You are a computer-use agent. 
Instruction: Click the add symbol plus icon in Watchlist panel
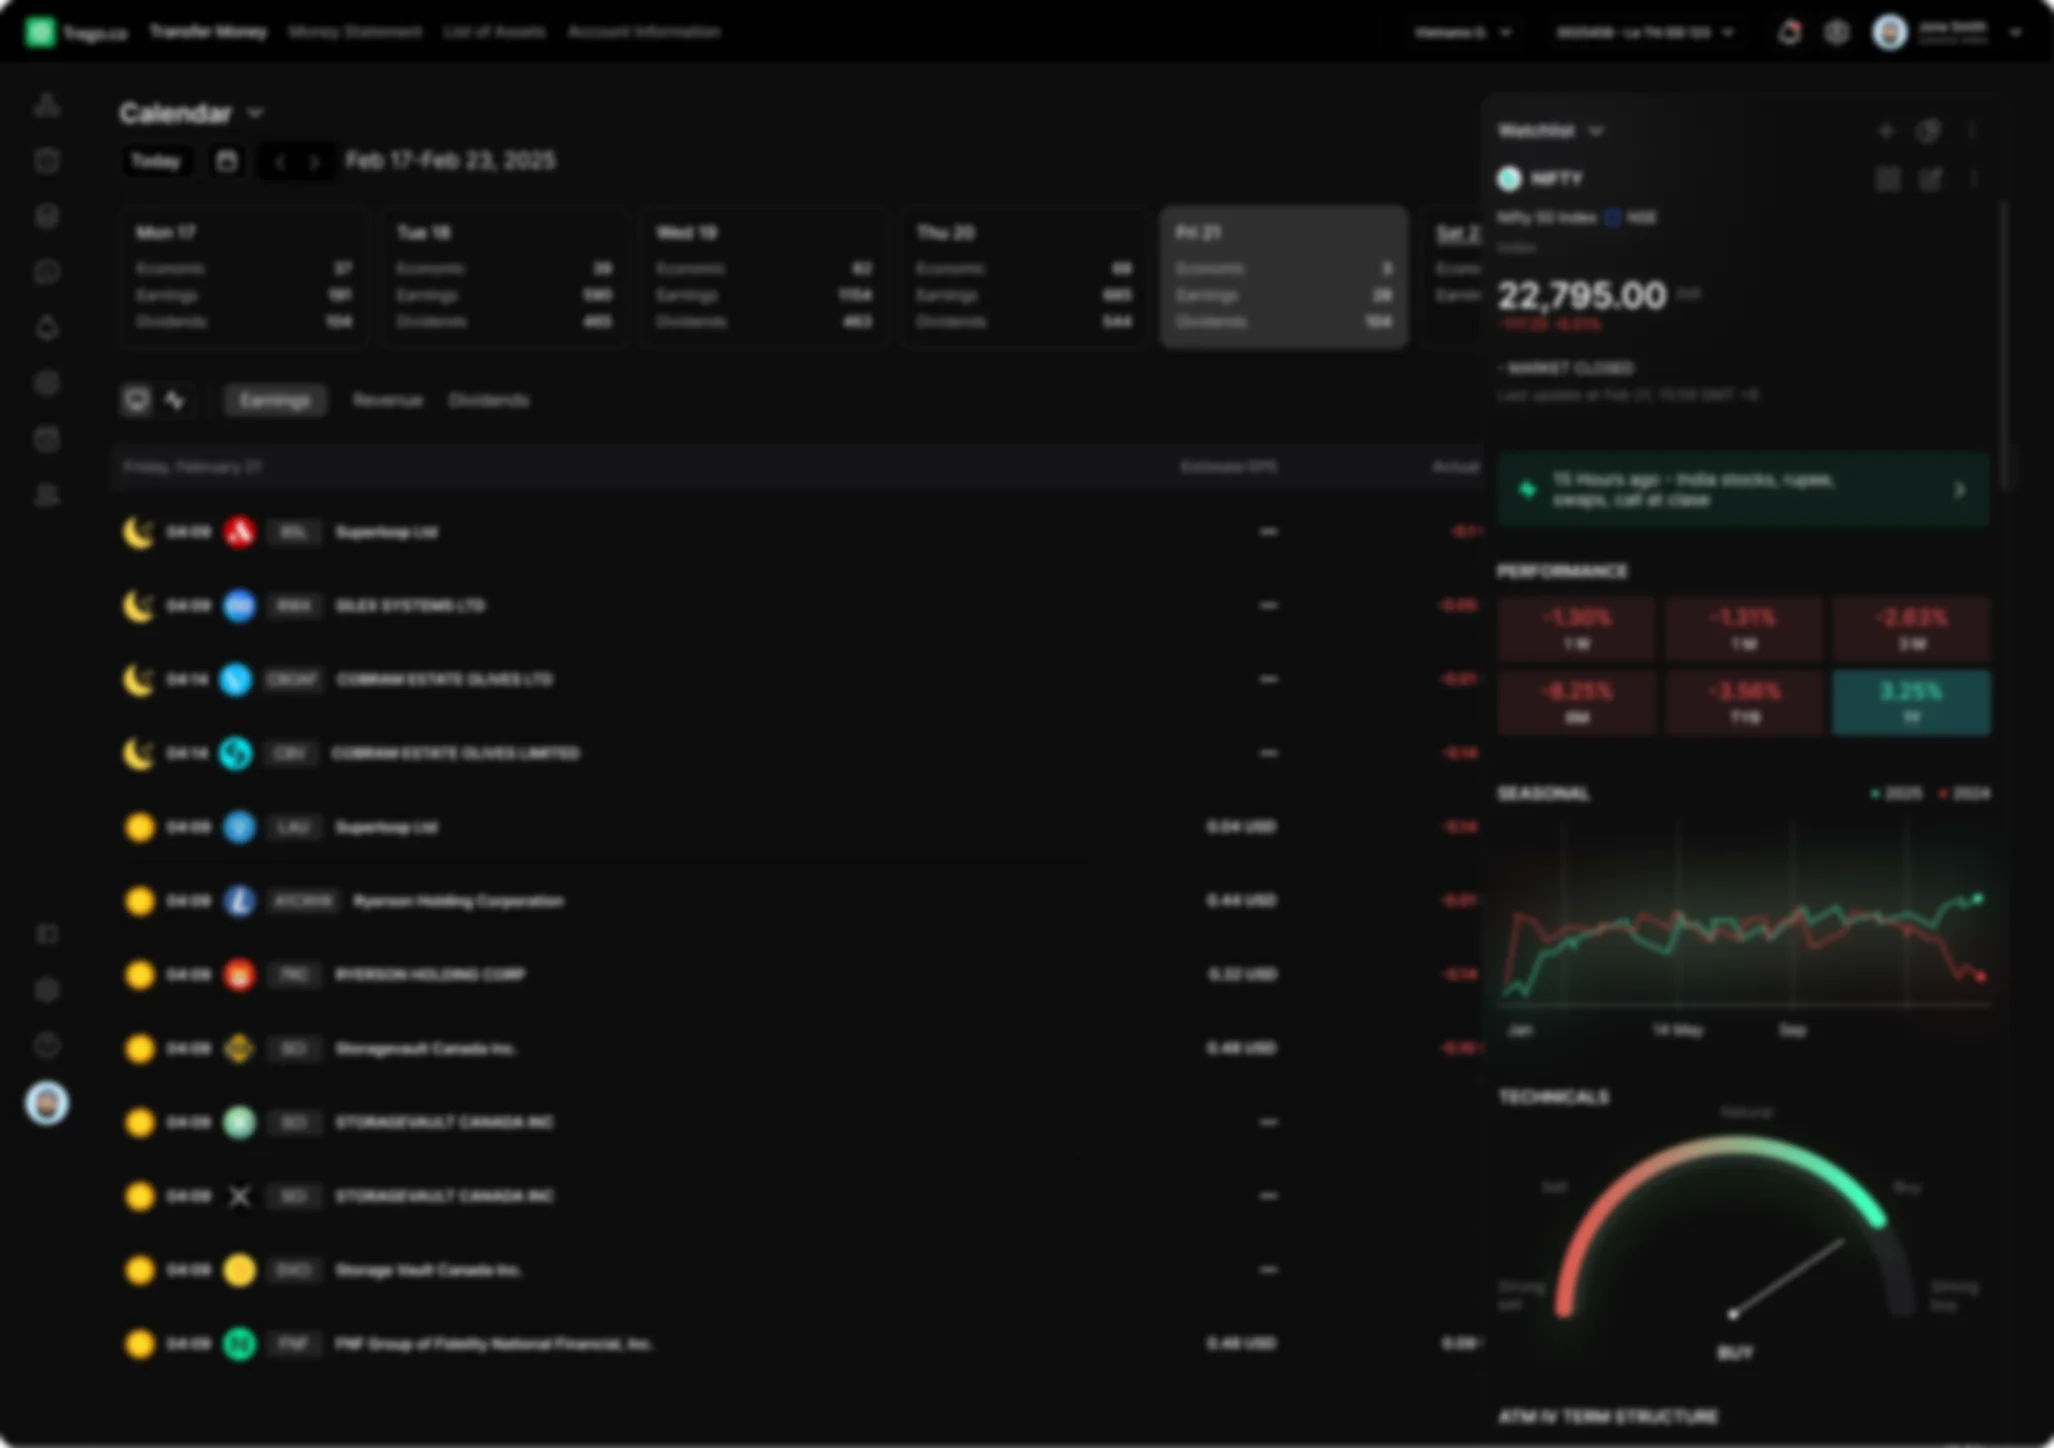click(x=1888, y=131)
